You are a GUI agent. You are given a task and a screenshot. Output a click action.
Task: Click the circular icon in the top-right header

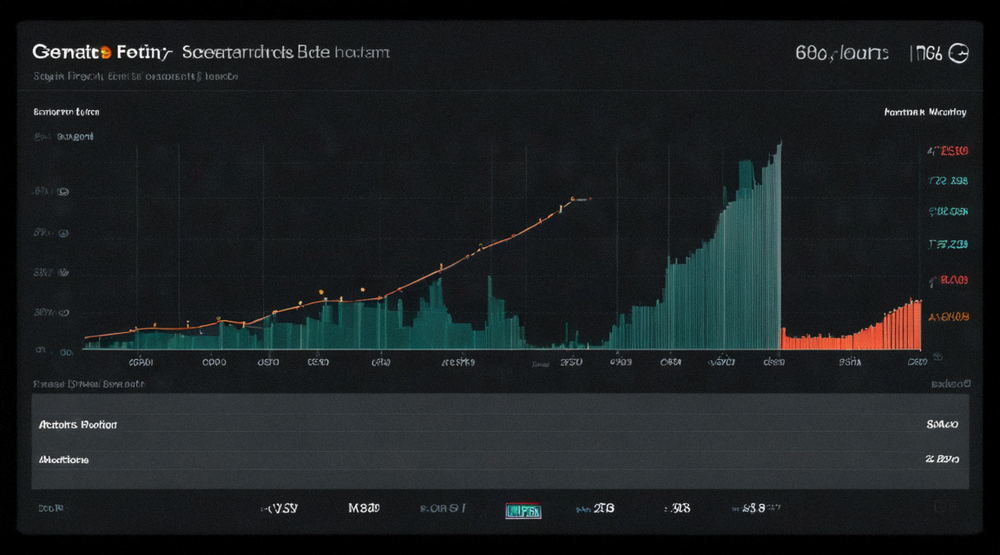(x=959, y=54)
